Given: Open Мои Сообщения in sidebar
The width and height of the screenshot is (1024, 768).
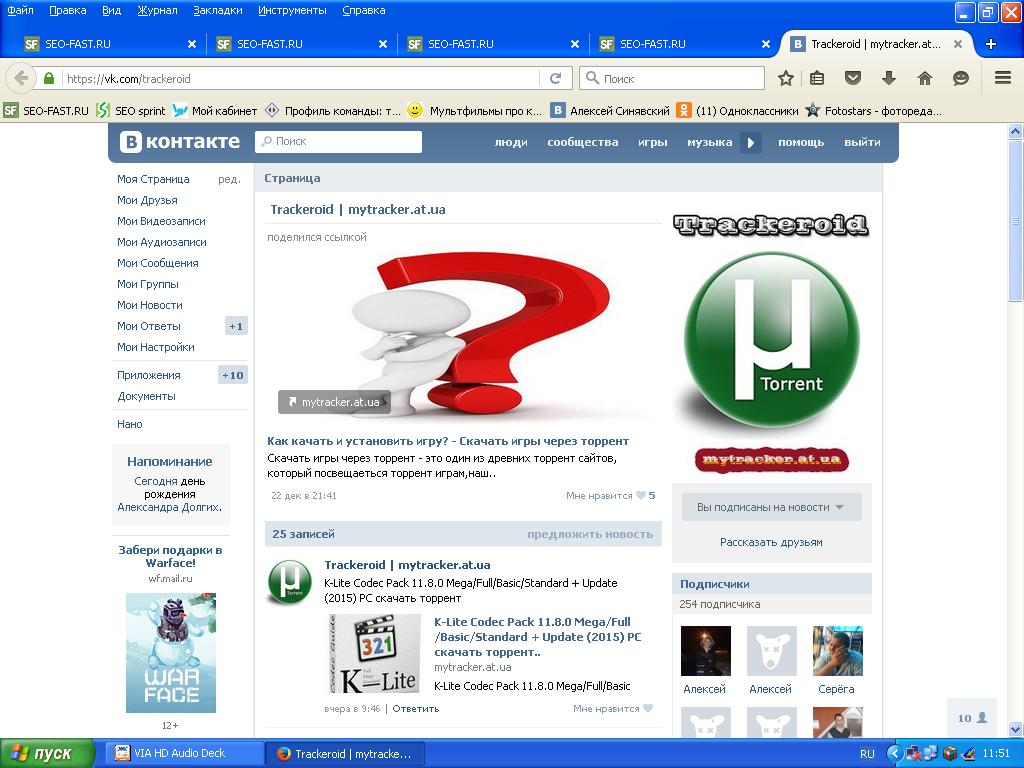Looking at the screenshot, I should pos(157,263).
